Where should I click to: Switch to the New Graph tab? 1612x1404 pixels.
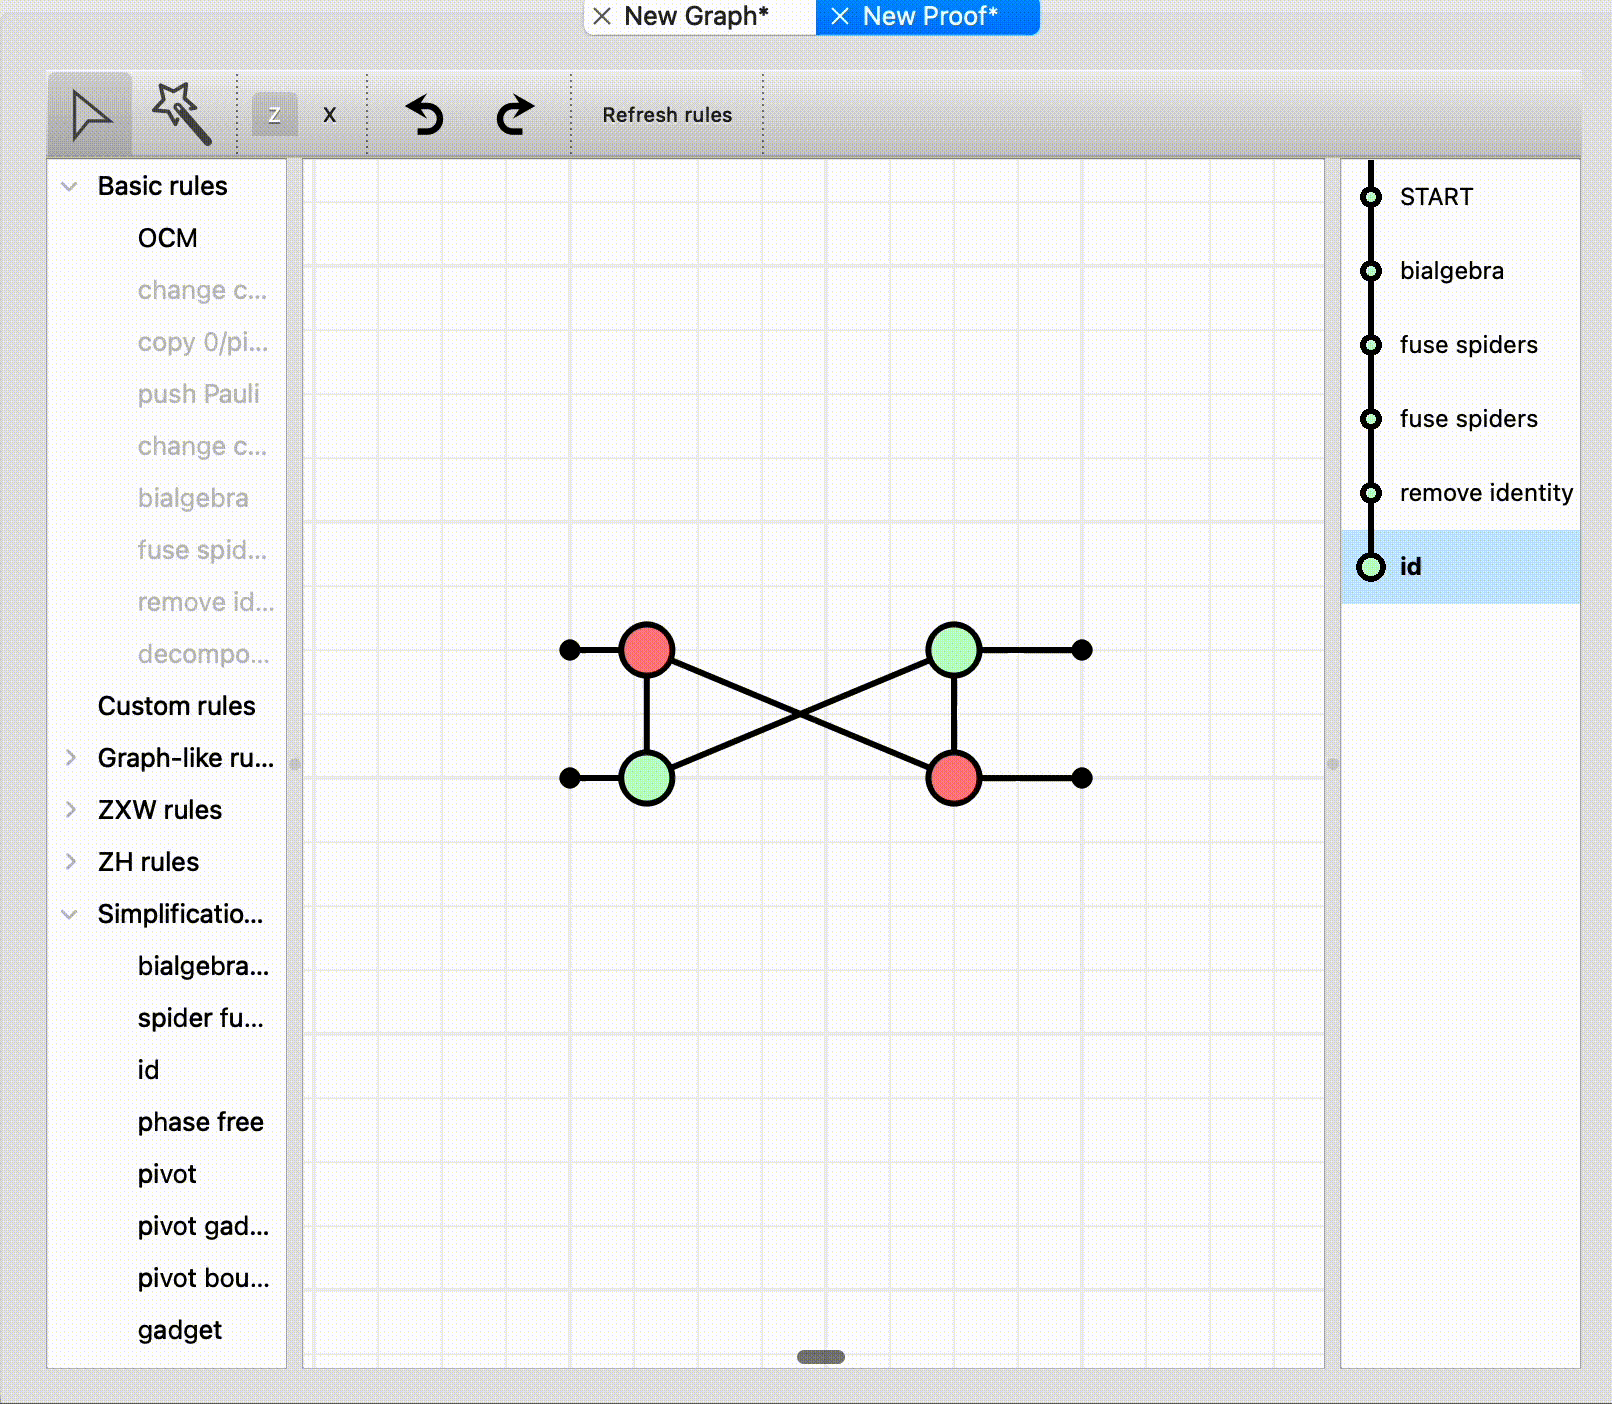[696, 16]
